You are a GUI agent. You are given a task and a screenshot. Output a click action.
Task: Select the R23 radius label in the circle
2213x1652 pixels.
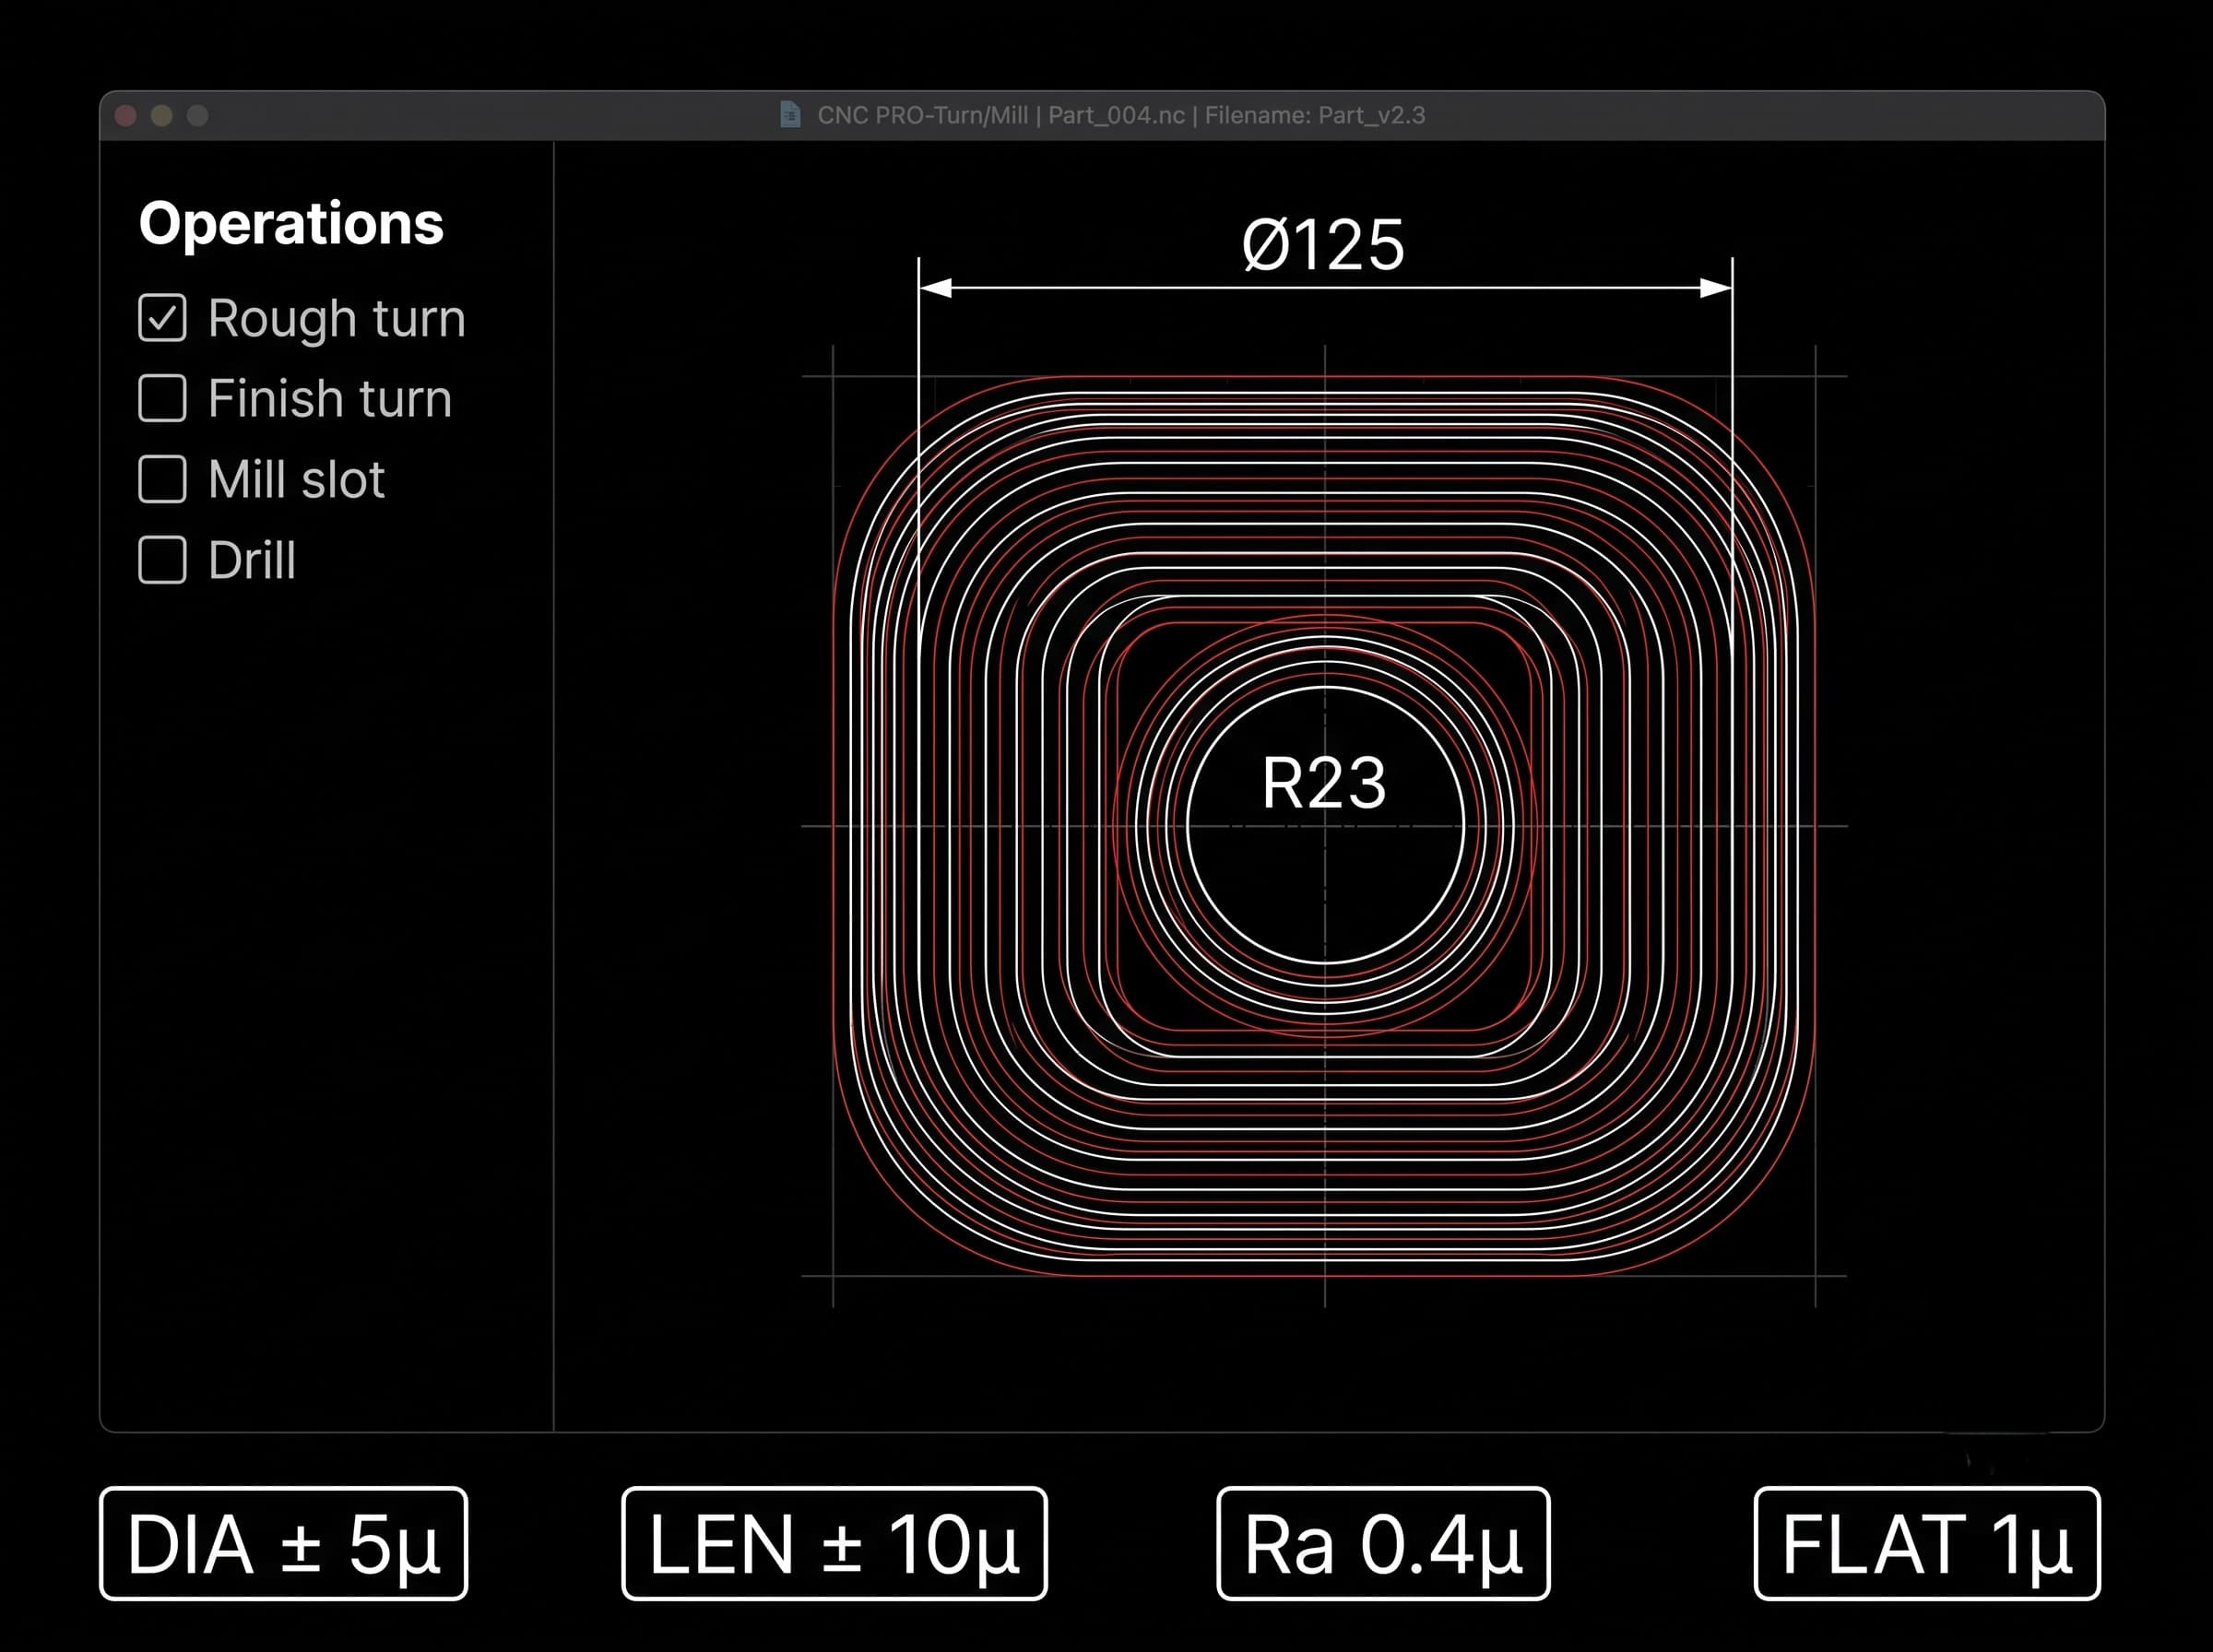(x=1324, y=782)
